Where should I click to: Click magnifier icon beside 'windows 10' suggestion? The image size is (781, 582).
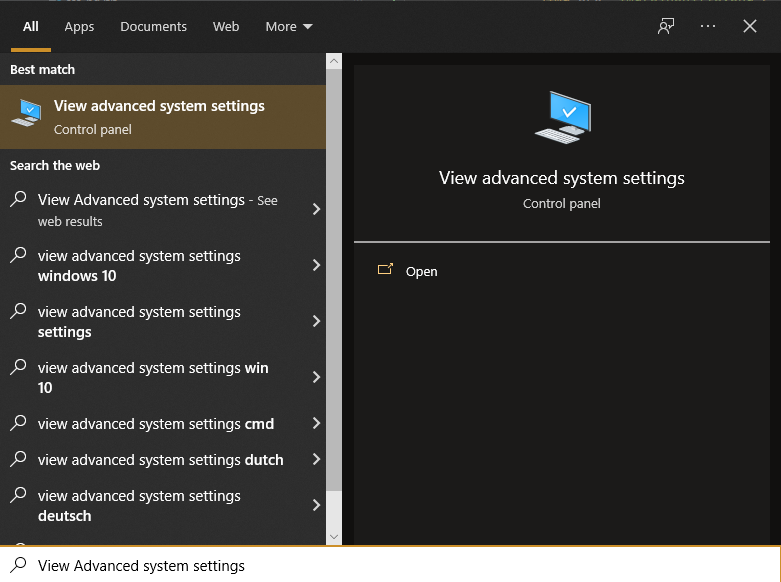18,256
